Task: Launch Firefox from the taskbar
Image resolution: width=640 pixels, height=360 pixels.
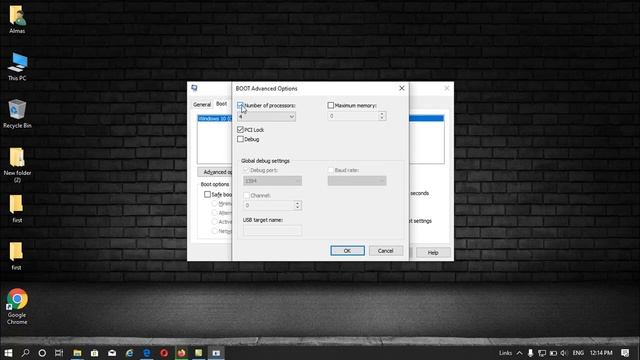Action: coord(181,353)
